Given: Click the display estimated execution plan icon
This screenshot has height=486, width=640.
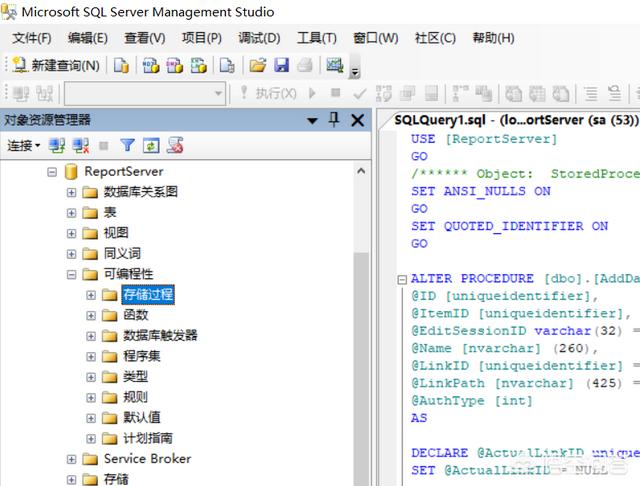Looking at the screenshot, I should click(383, 93).
